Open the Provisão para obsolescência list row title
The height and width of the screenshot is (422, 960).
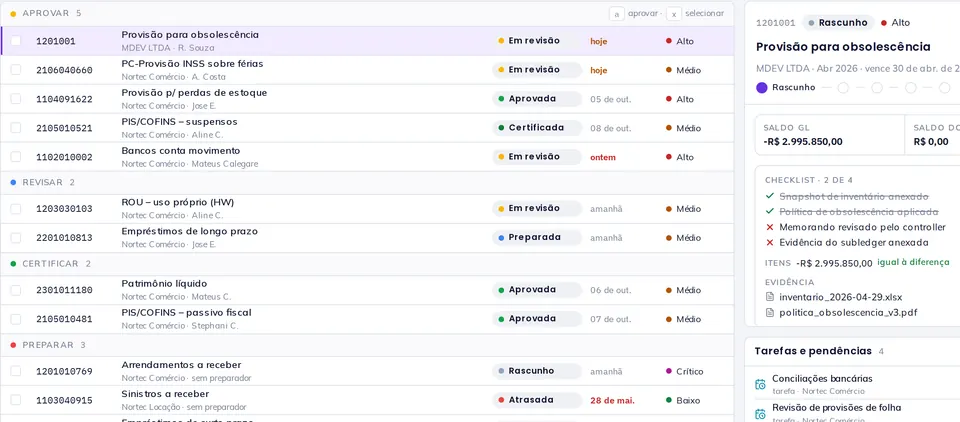pos(190,35)
